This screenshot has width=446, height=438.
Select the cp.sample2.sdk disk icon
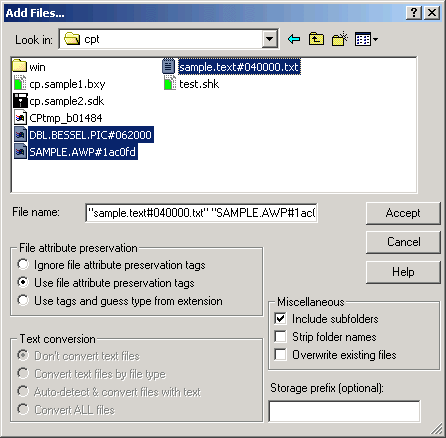20,100
